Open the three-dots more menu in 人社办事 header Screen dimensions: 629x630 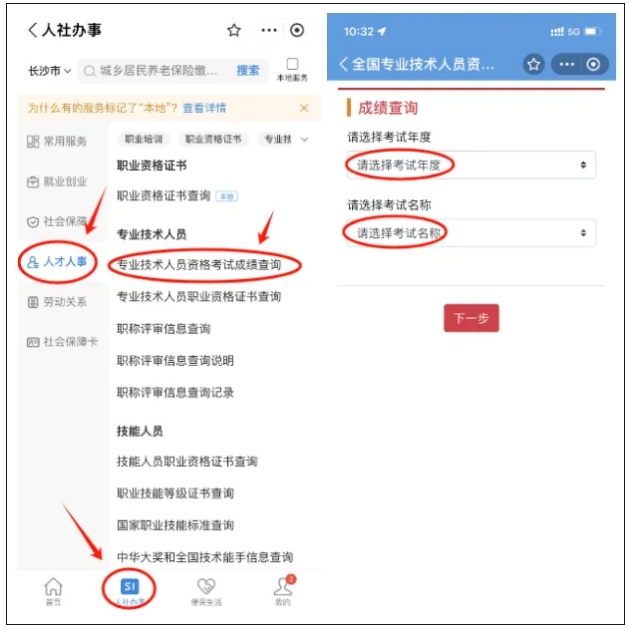(269, 30)
